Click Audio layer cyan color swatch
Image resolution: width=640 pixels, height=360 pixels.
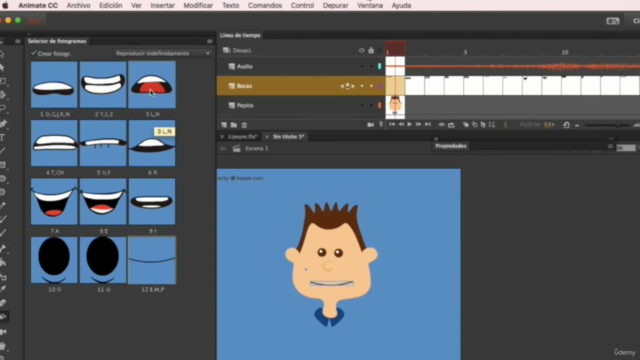(380, 67)
